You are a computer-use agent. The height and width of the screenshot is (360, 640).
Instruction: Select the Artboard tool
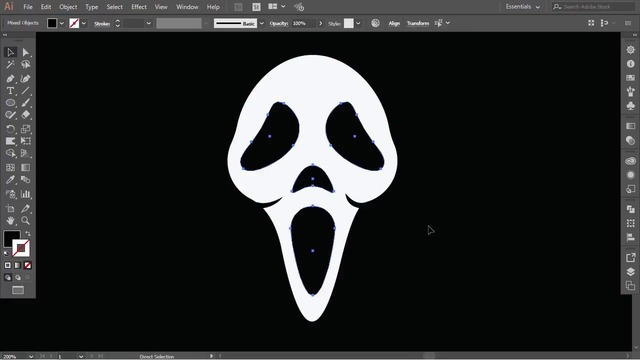[11, 209]
